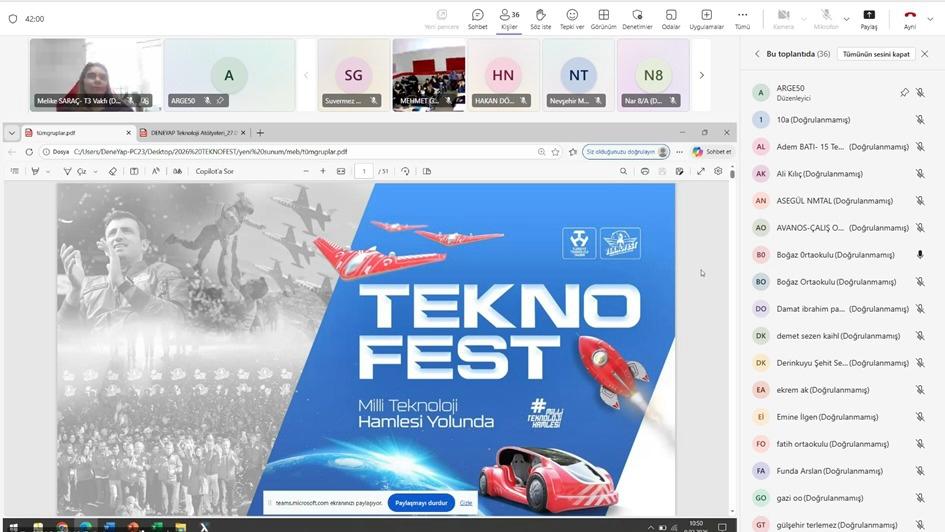Click the PDF page number field
The width and height of the screenshot is (945, 532).
[364, 171]
